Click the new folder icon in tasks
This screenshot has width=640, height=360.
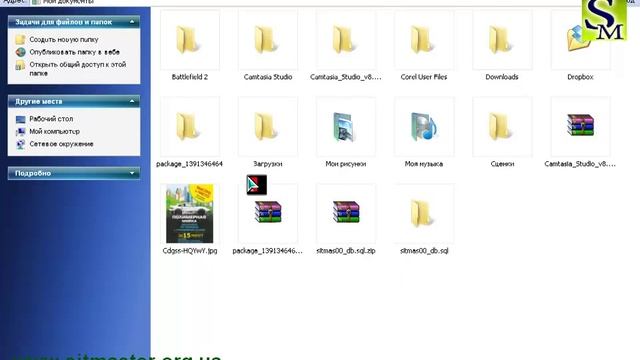[20, 40]
